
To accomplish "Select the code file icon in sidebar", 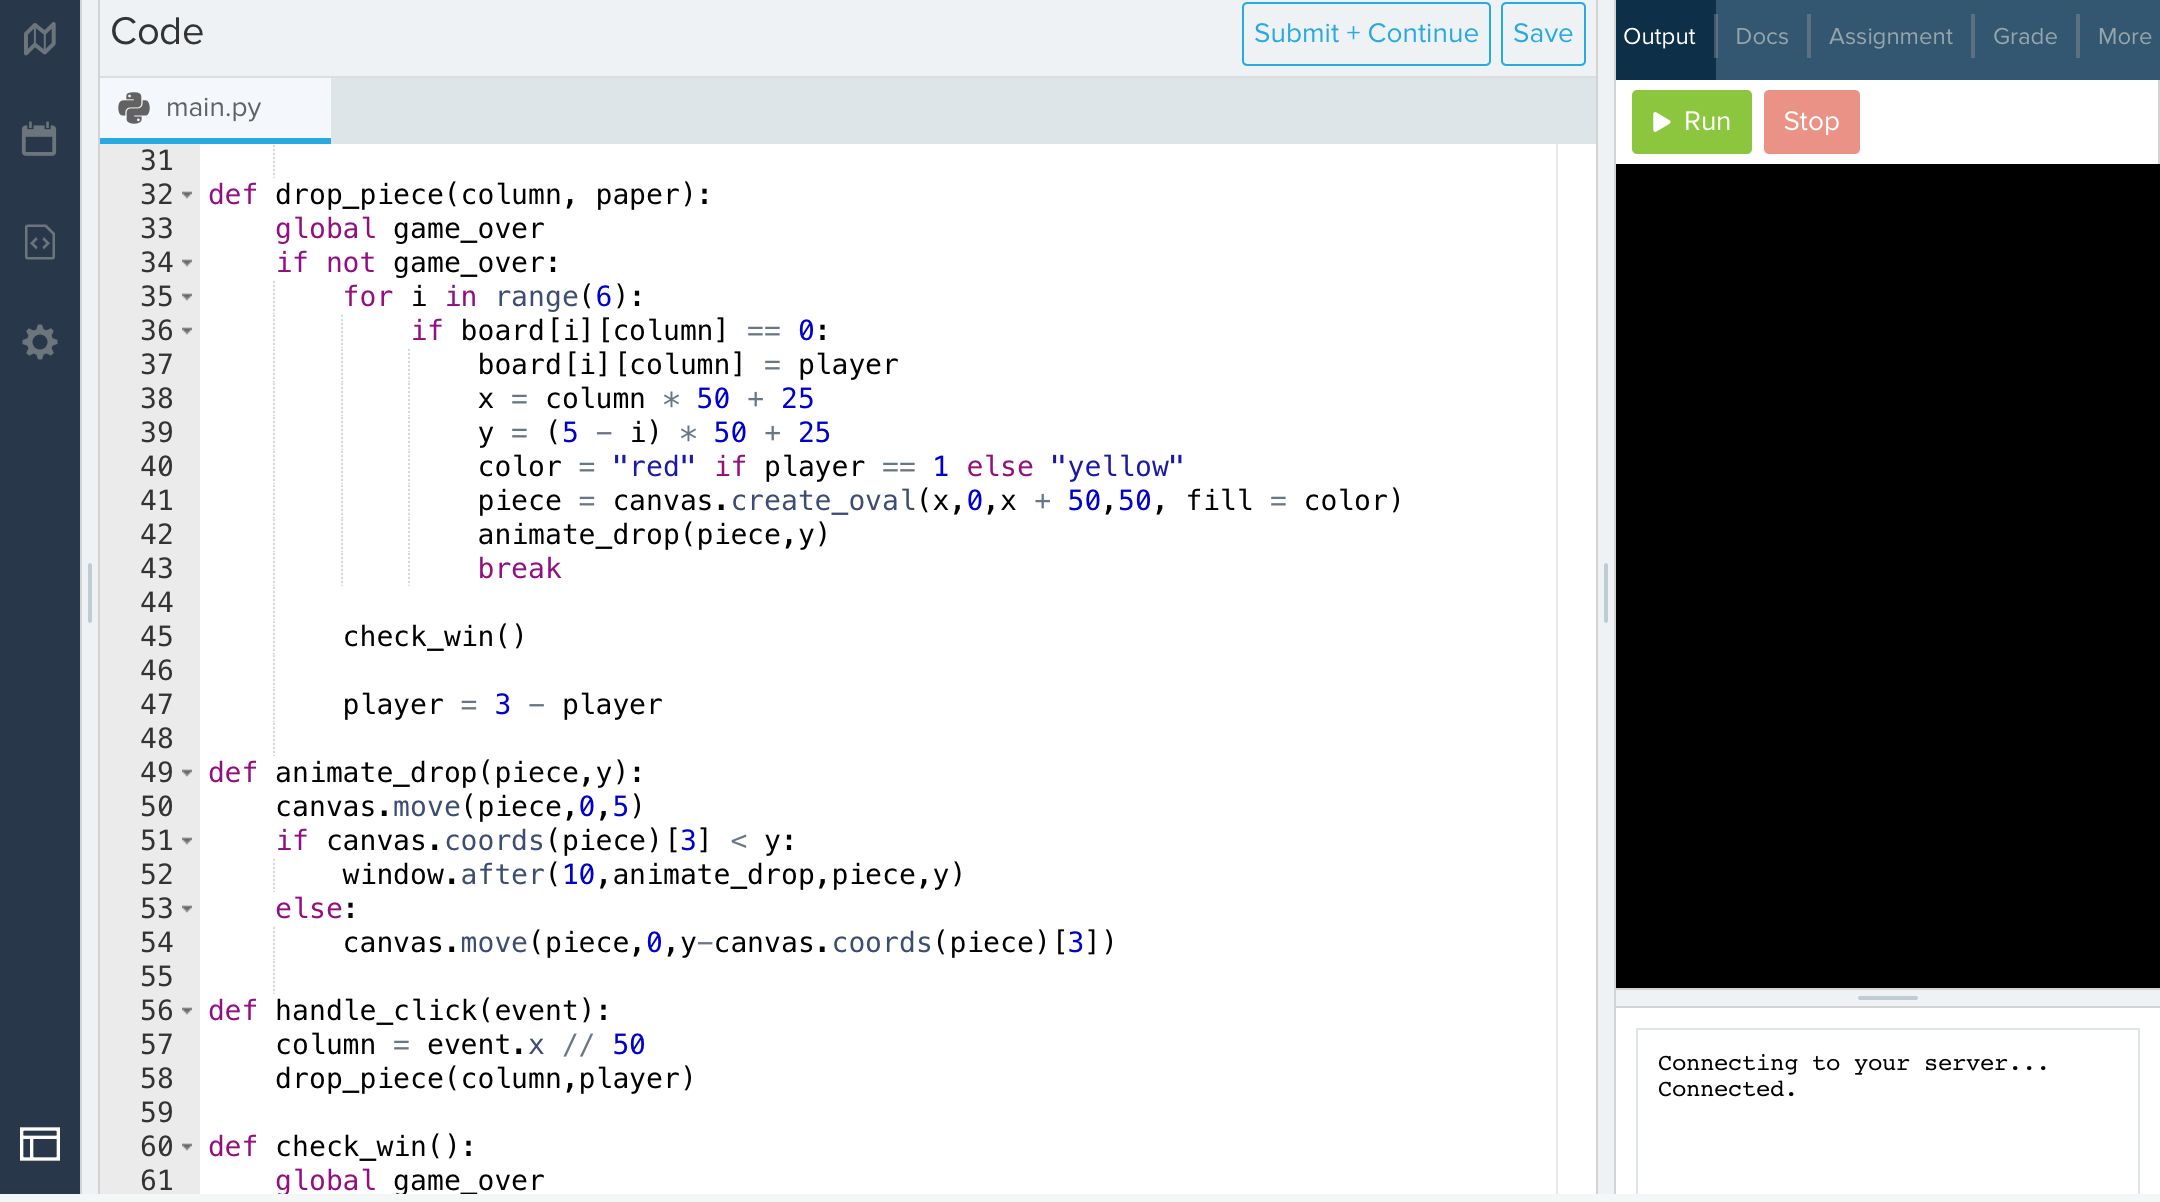I will [x=40, y=241].
